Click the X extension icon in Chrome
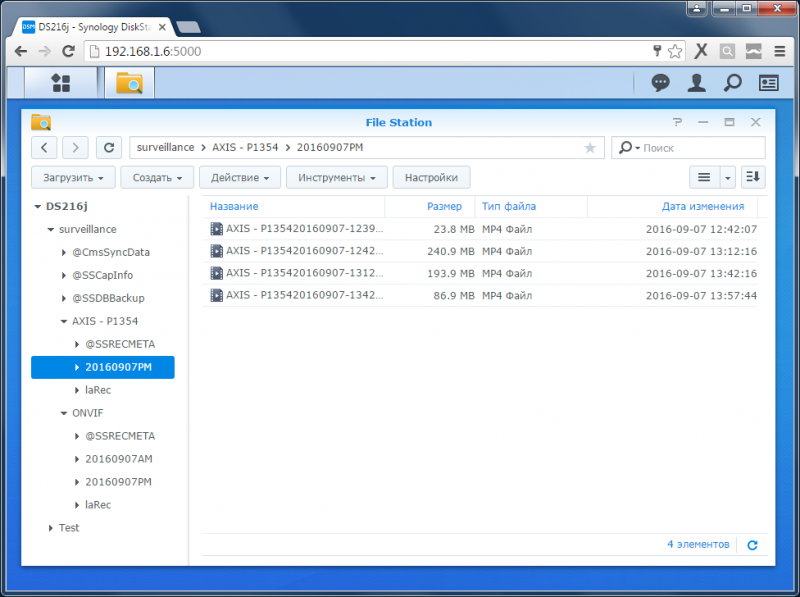 pyautogui.click(x=702, y=51)
